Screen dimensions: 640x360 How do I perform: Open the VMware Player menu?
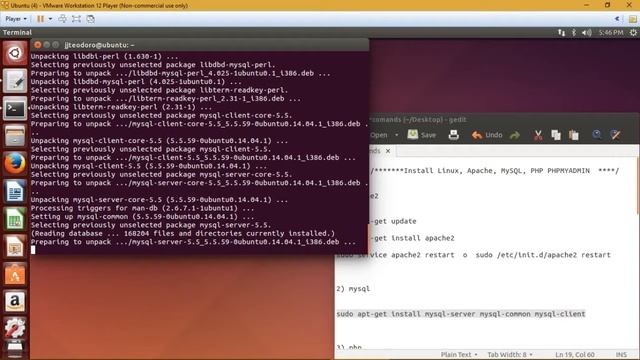[16, 19]
